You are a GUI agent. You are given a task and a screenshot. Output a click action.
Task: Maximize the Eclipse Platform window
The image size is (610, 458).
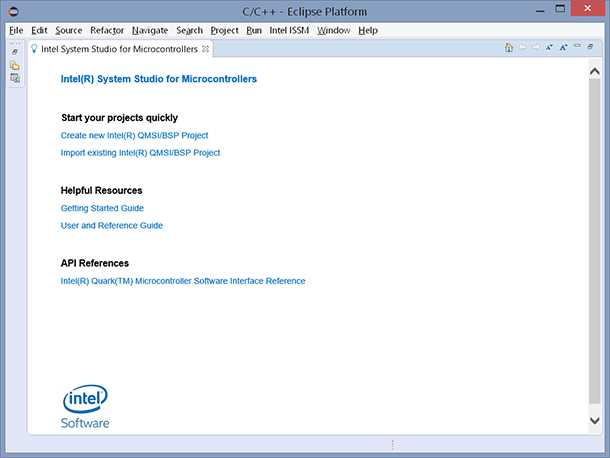coord(560,9)
